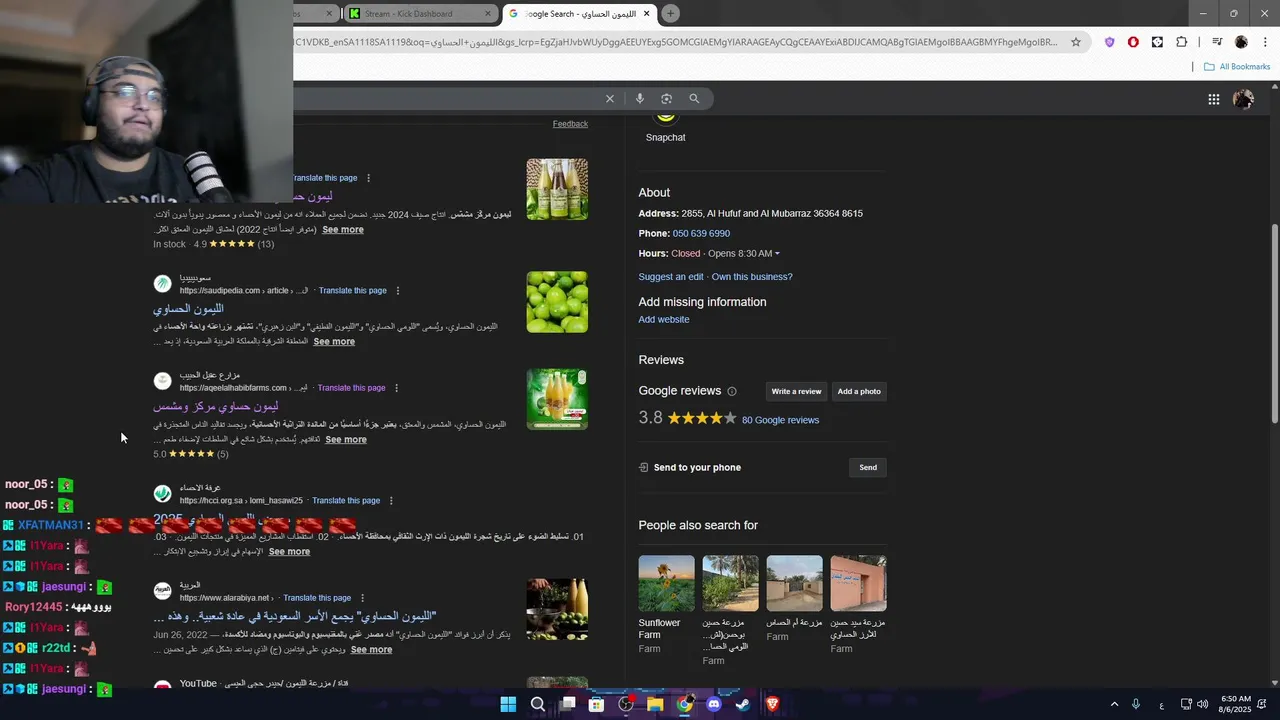Click Own this business?

click(x=752, y=277)
